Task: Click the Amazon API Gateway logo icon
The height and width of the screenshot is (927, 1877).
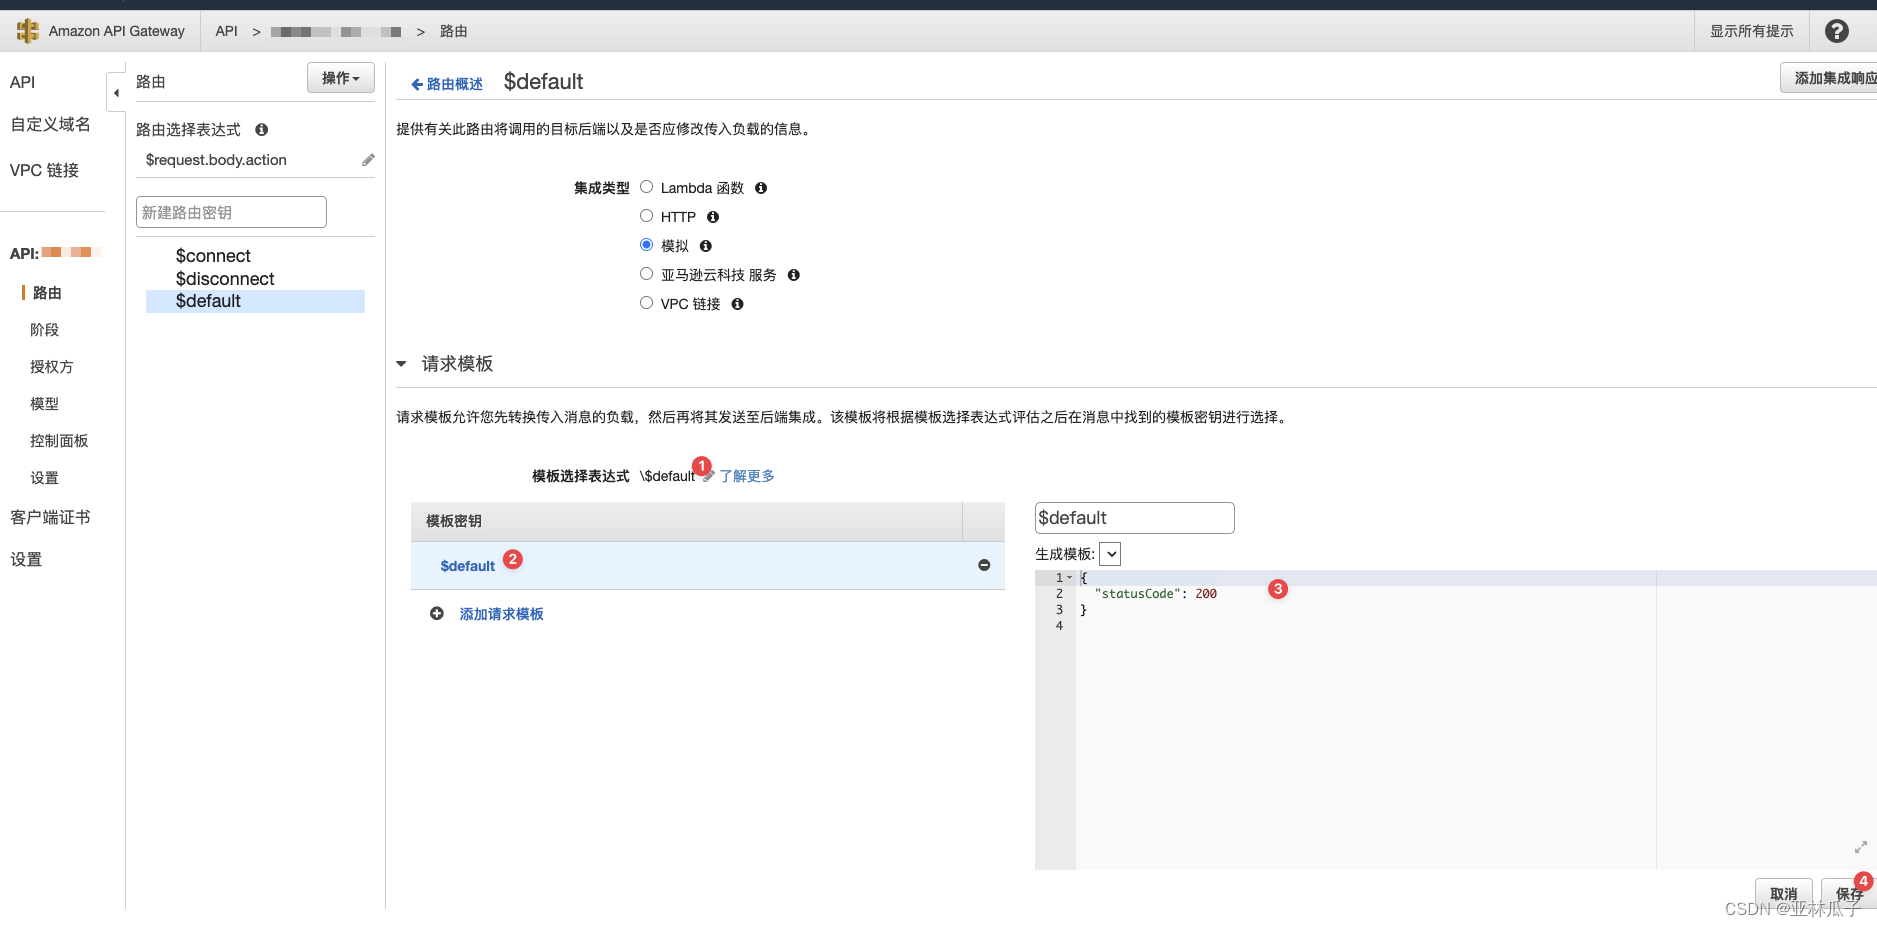Action: pos(28,31)
